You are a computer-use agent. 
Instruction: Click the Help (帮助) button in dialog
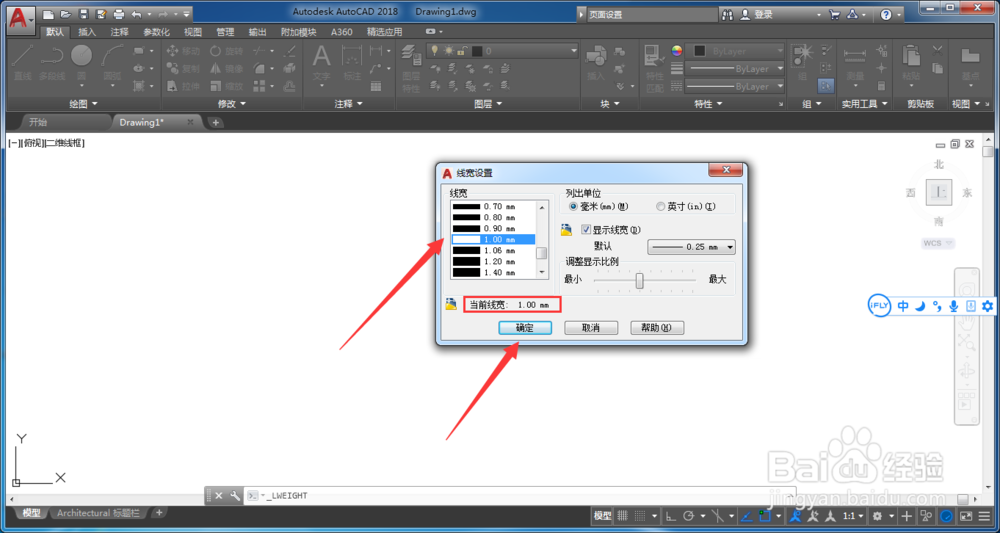pos(658,328)
